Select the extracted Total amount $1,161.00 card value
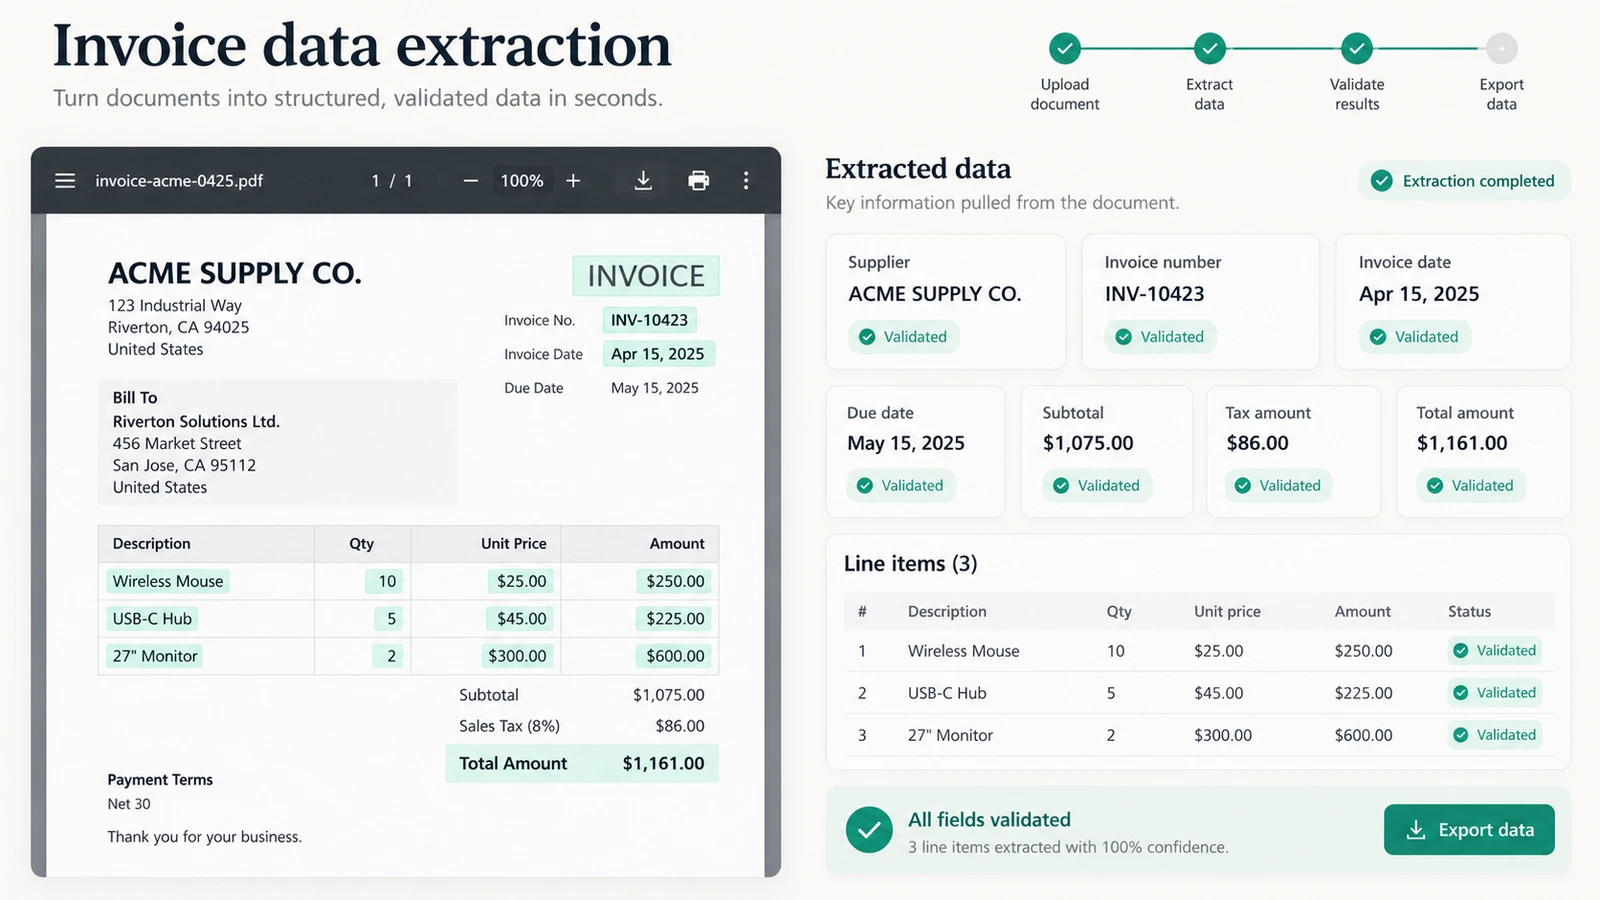The height and width of the screenshot is (900, 1600). (x=1462, y=443)
